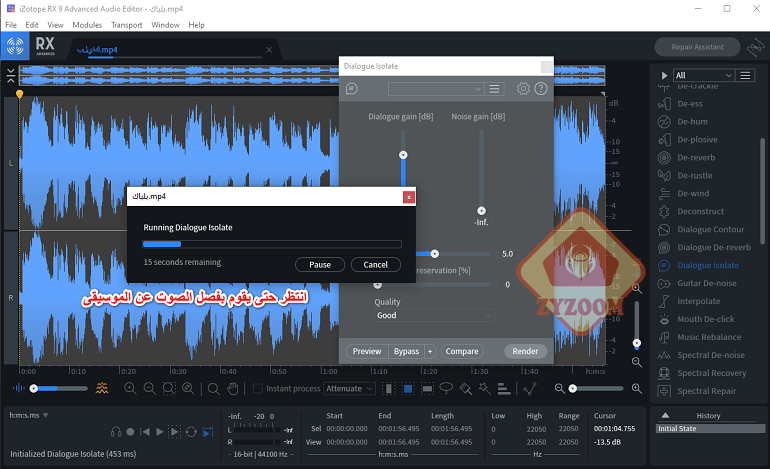Viewport: 770px width, 469px height.
Task: Select the De-ess module icon
Action: tap(664, 104)
